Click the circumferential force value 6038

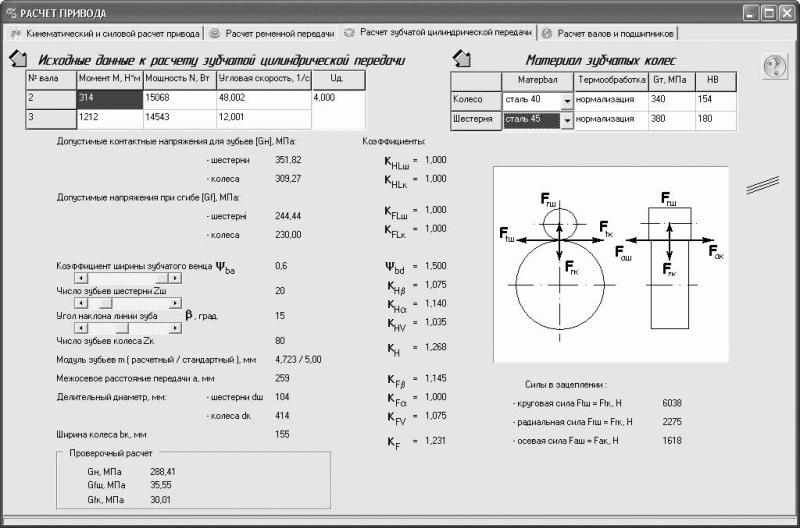pyautogui.click(x=672, y=403)
